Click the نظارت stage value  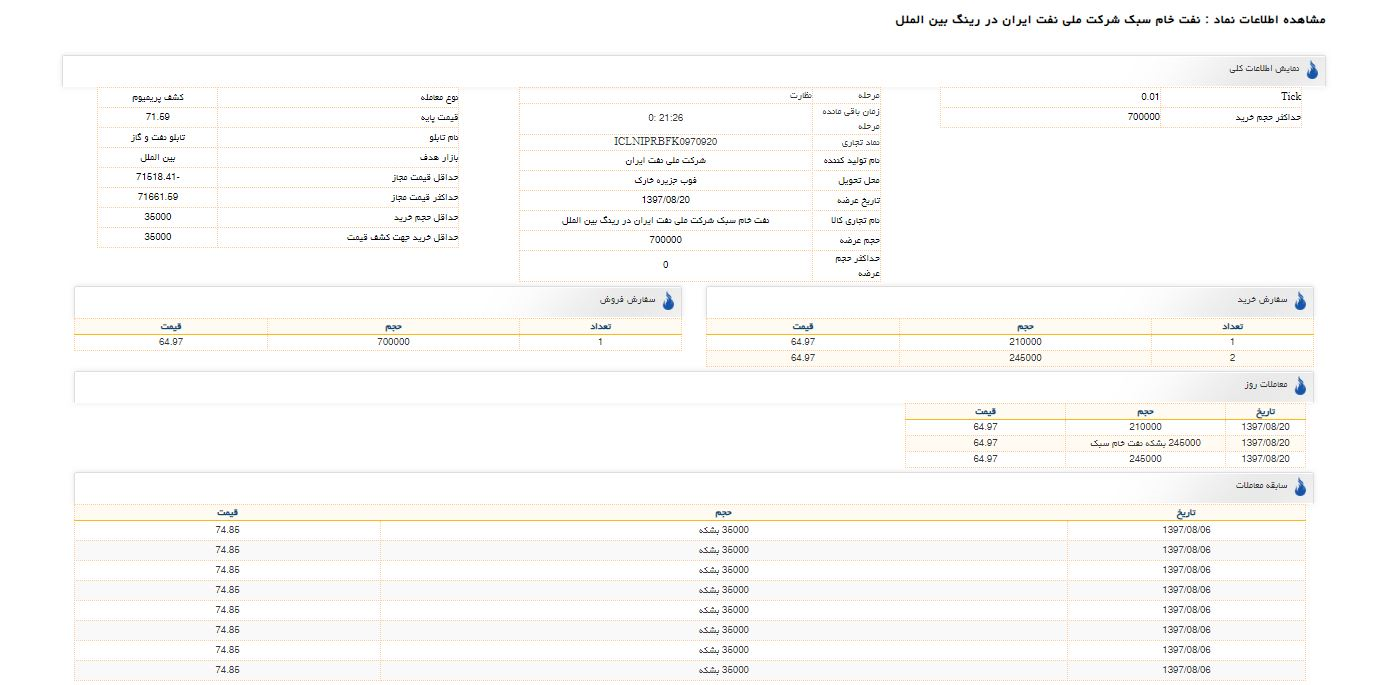coord(801,96)
